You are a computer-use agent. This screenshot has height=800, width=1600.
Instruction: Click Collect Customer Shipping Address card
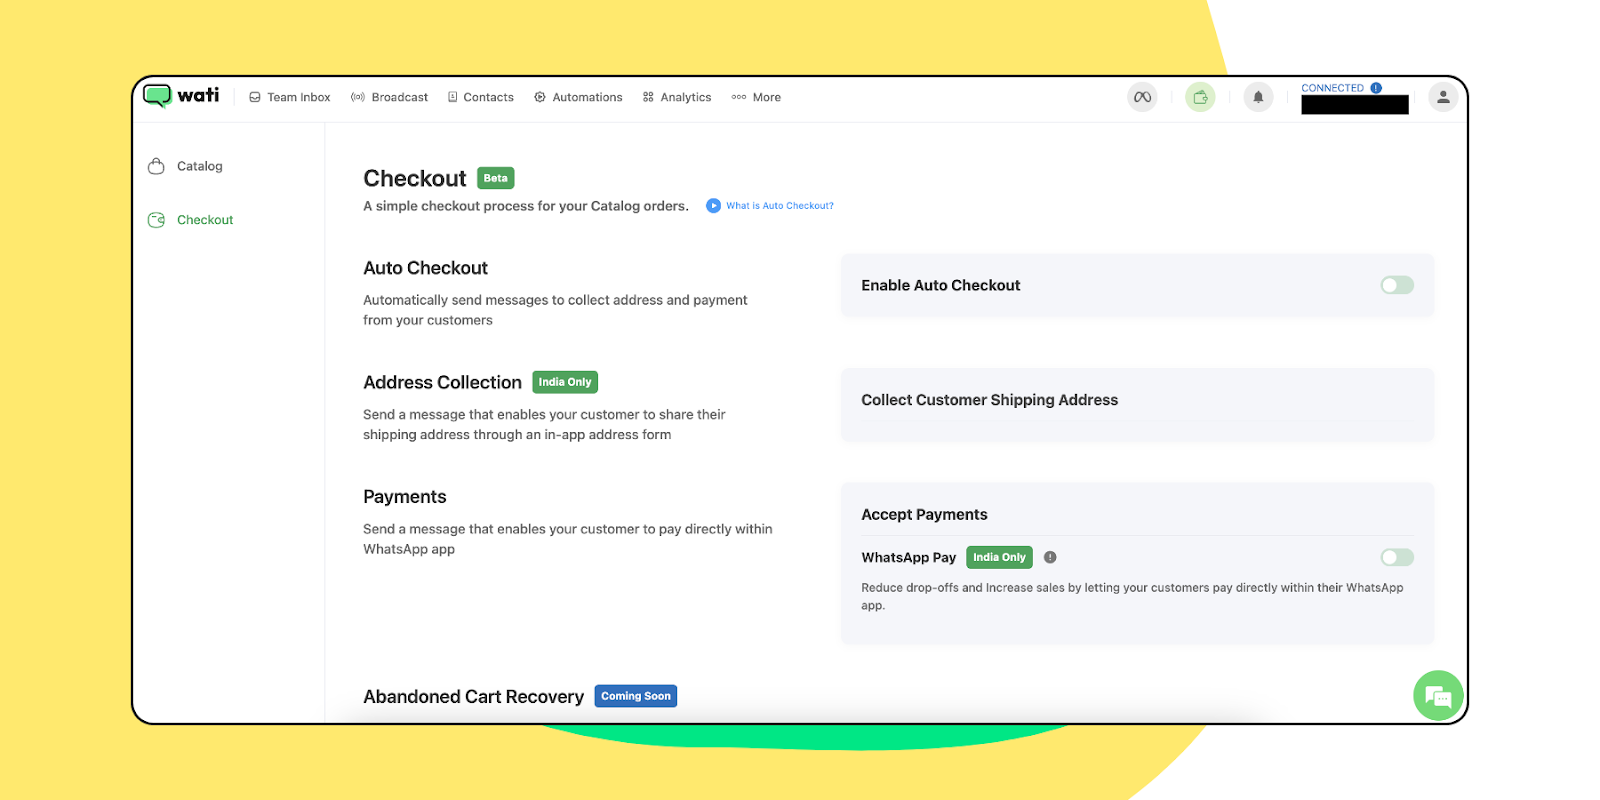click(x=1137, y=404)
